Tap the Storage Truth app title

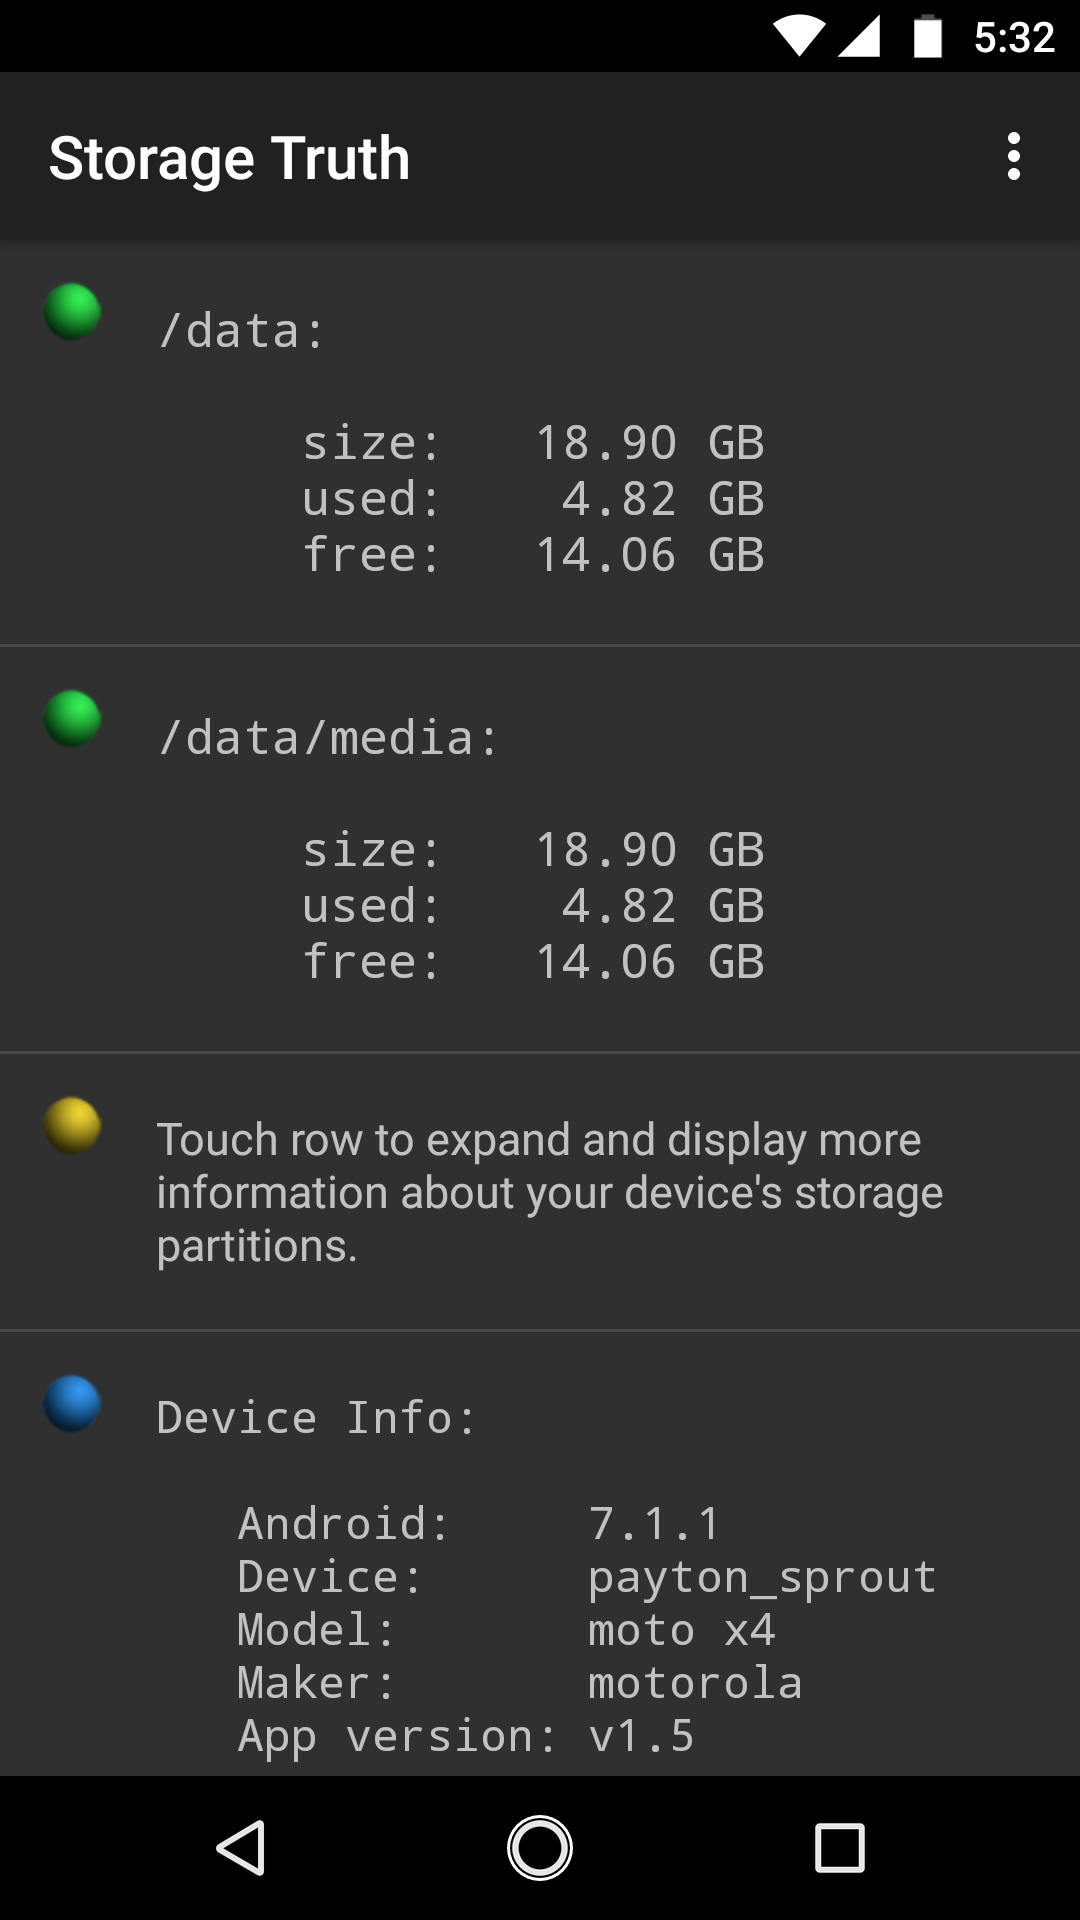point(230,159)
